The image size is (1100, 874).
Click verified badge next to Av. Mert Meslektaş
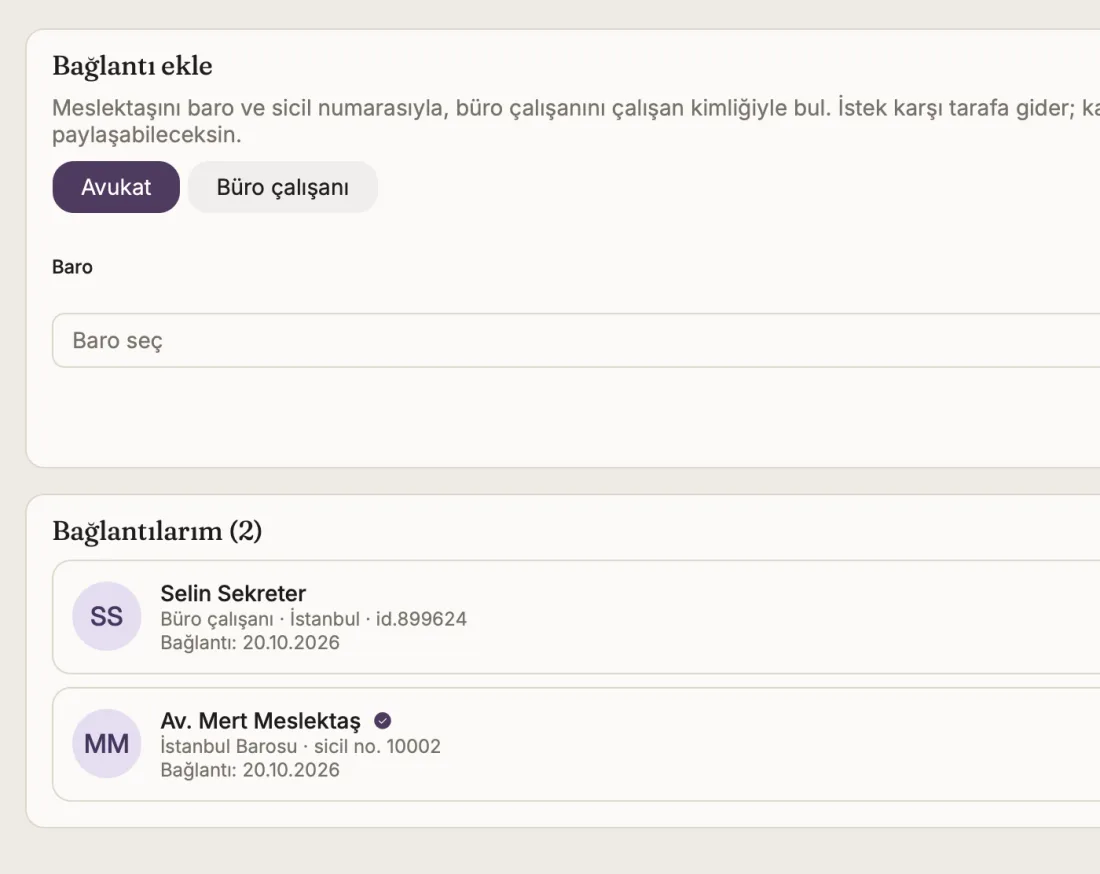click(382, 720)
